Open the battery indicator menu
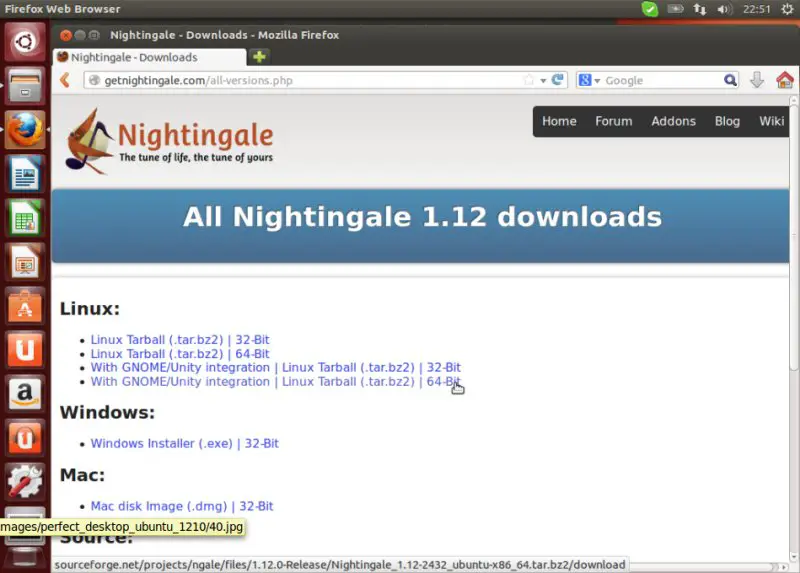Screen dimensions: 800x573 click(x=676, y=9)
